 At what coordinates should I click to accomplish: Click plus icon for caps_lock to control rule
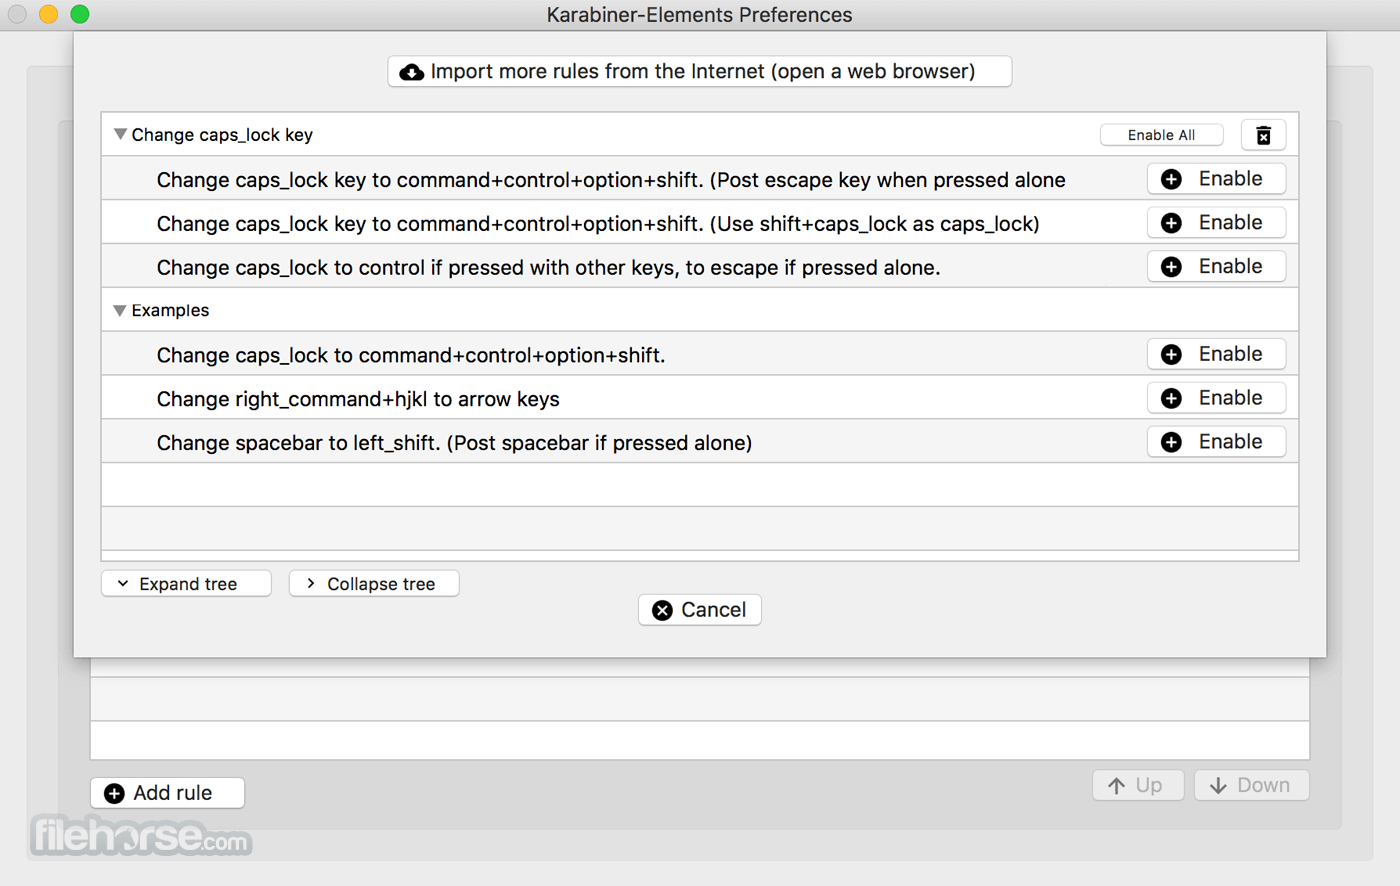click(x=1171, y=267)
